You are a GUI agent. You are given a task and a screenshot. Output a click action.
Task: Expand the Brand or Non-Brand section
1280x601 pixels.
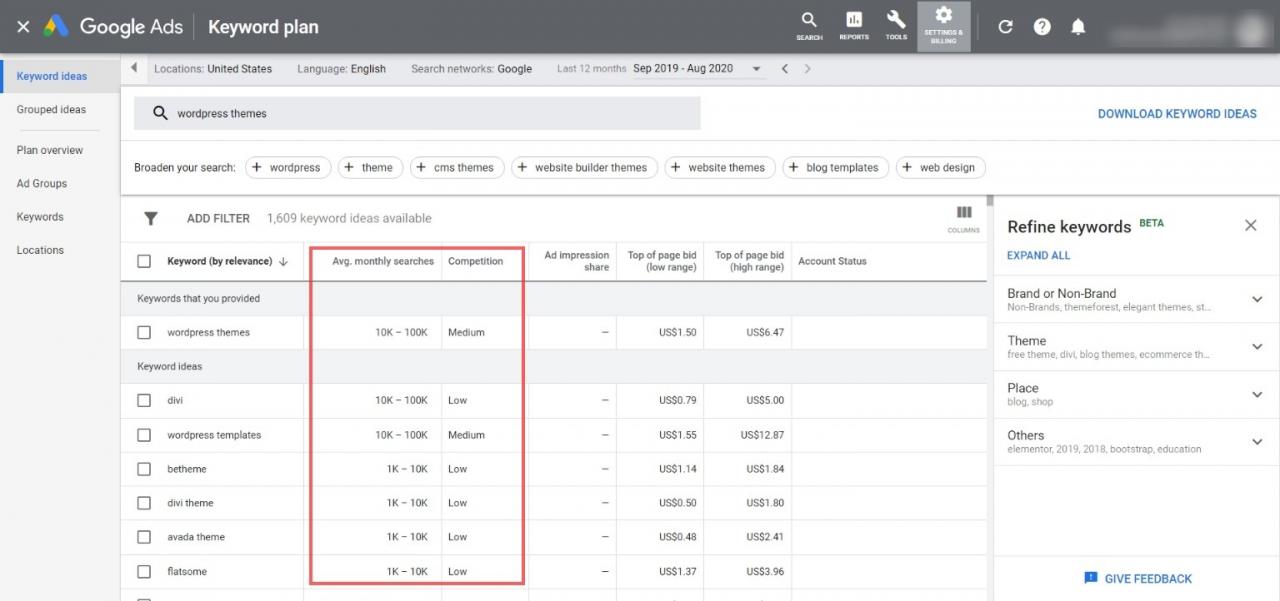(1257, 299)
